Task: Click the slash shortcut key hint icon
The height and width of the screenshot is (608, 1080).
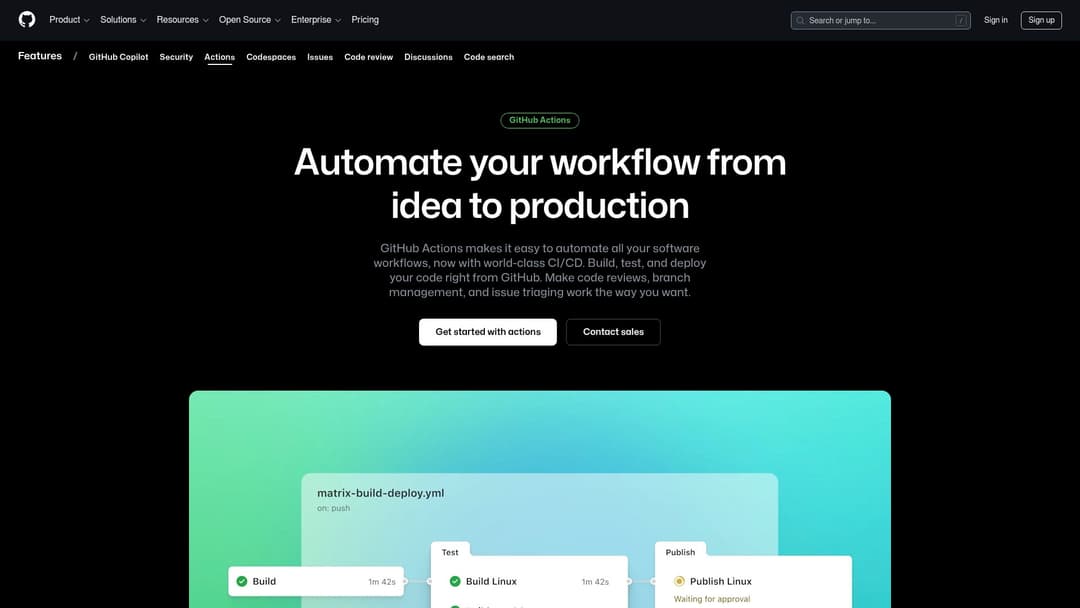Action: click(x=961, y=21)
